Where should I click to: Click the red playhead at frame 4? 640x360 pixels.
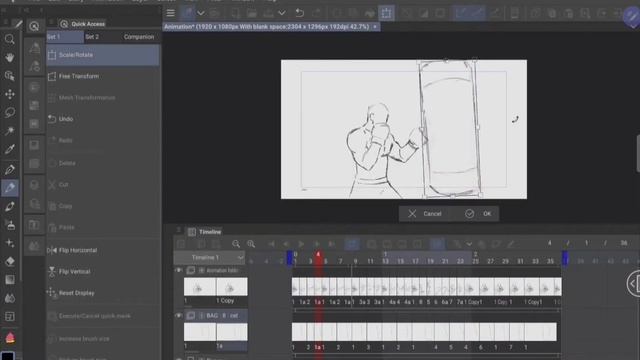click(x=318, y=258)
